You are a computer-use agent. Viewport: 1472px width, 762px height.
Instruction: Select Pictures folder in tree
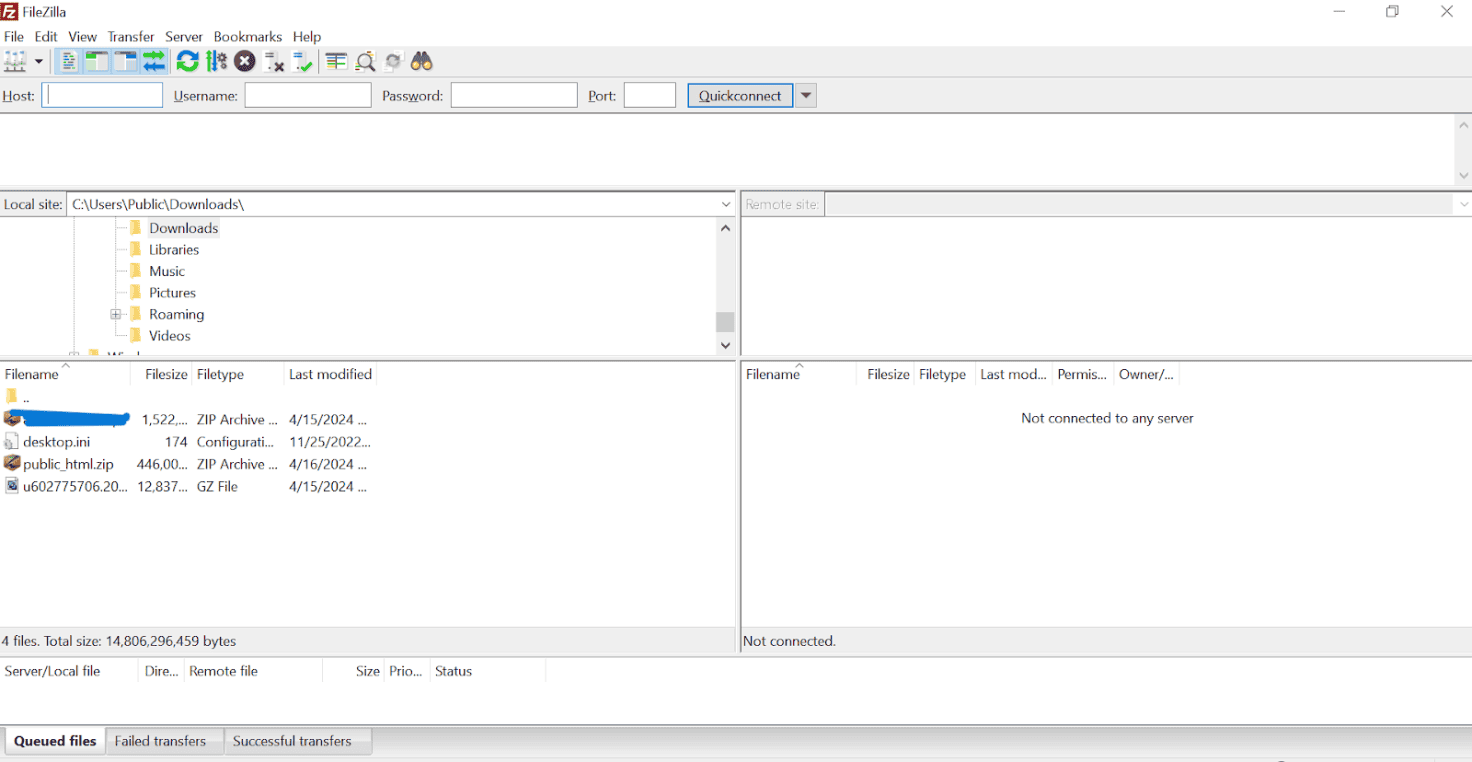pyautogui.click(x=172, y=293)
